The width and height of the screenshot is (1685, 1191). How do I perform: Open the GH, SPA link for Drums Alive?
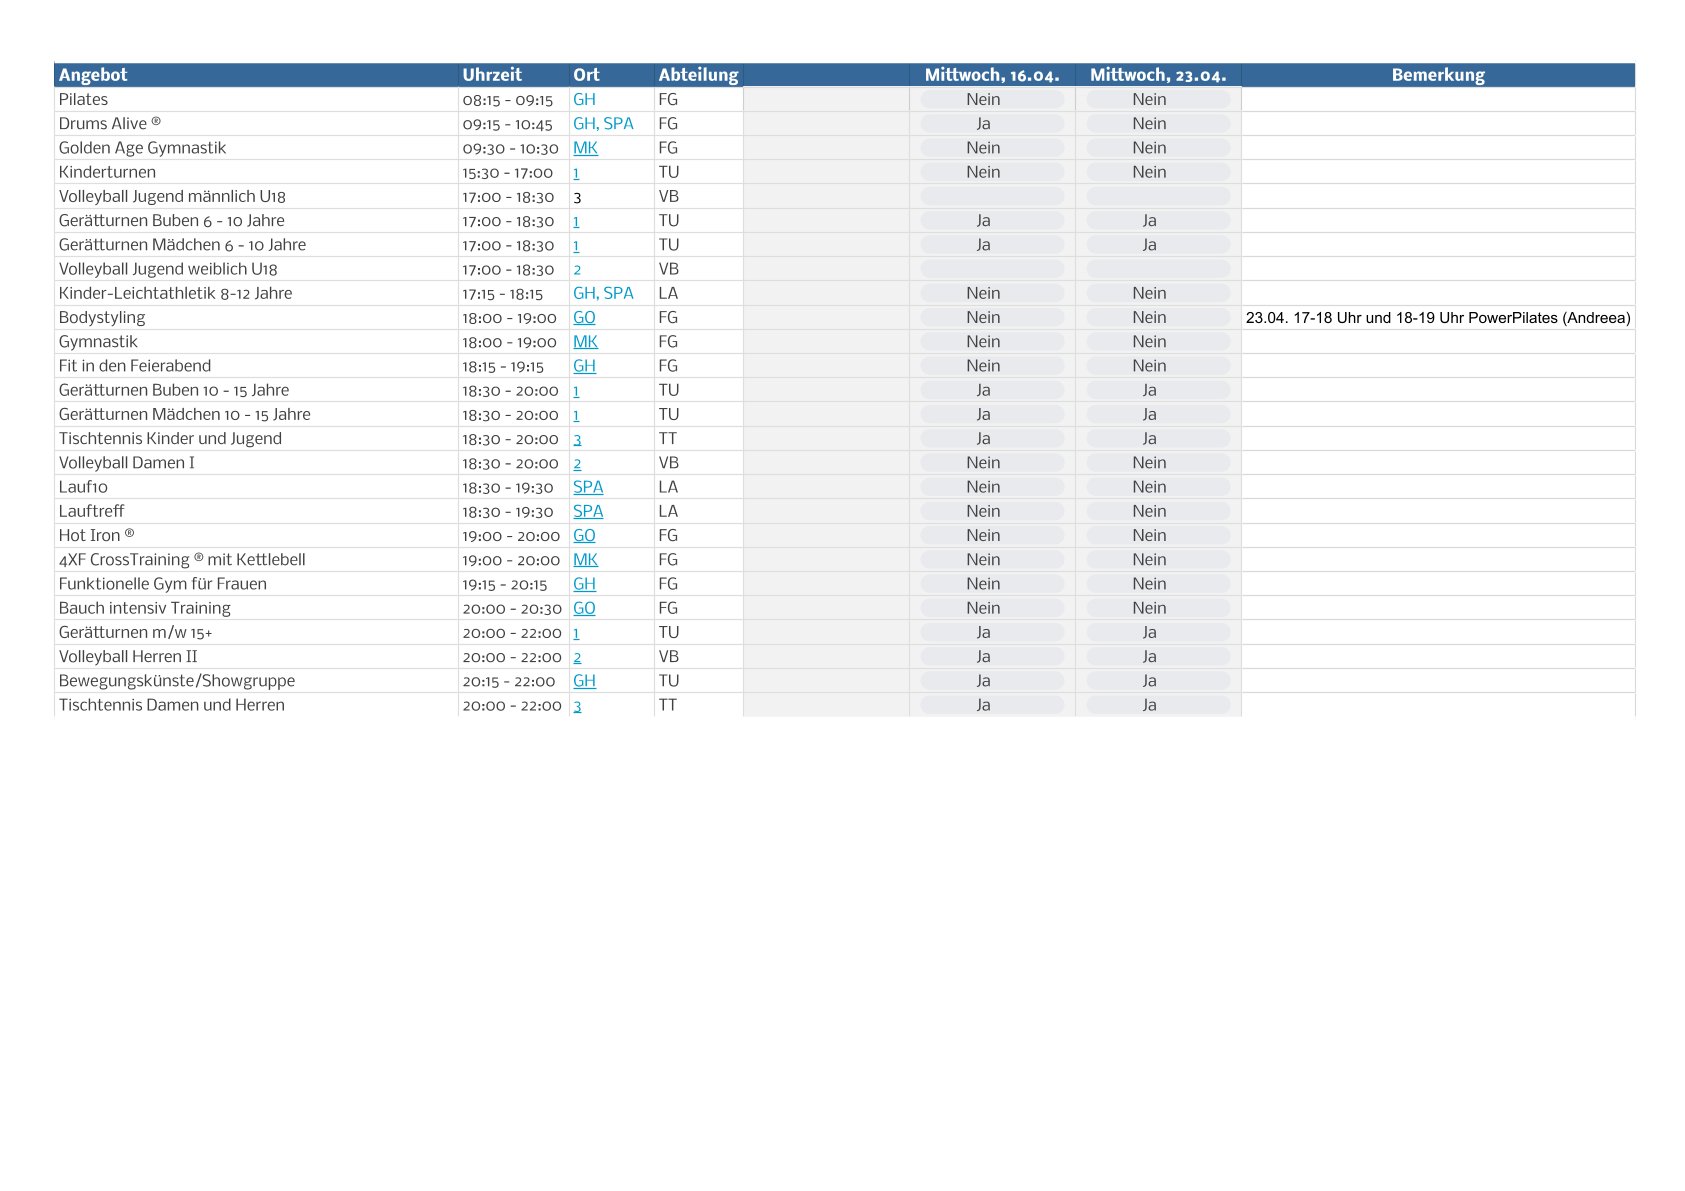[603, 123]
